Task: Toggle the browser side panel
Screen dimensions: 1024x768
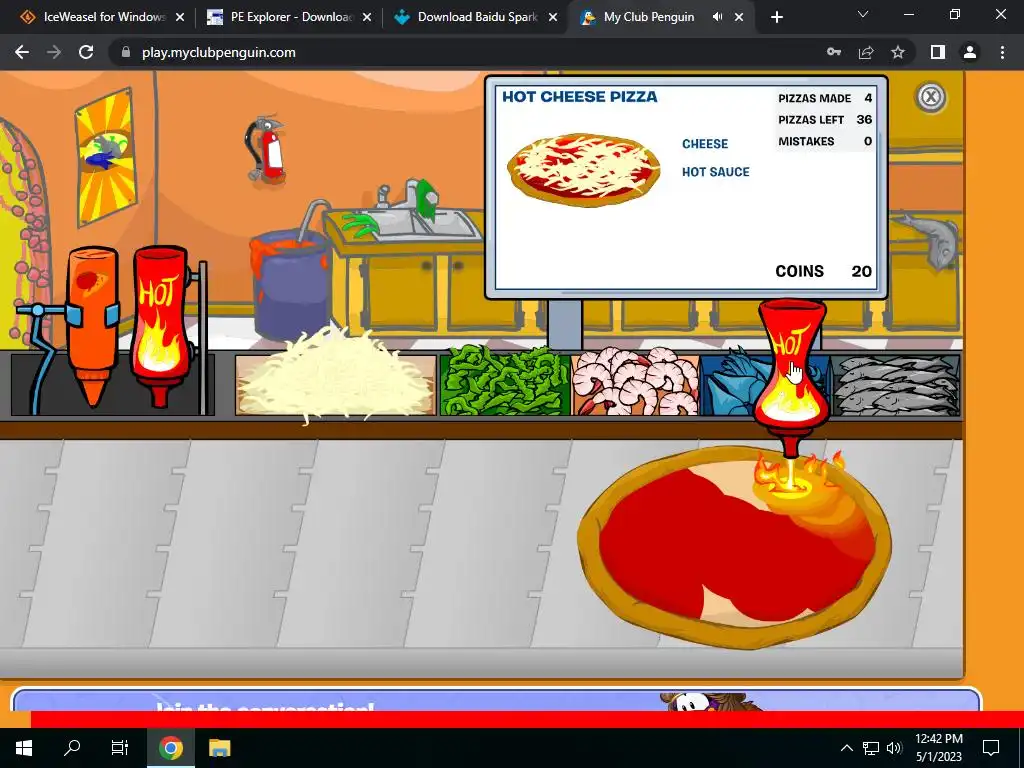Action: [x=938, y=52]
